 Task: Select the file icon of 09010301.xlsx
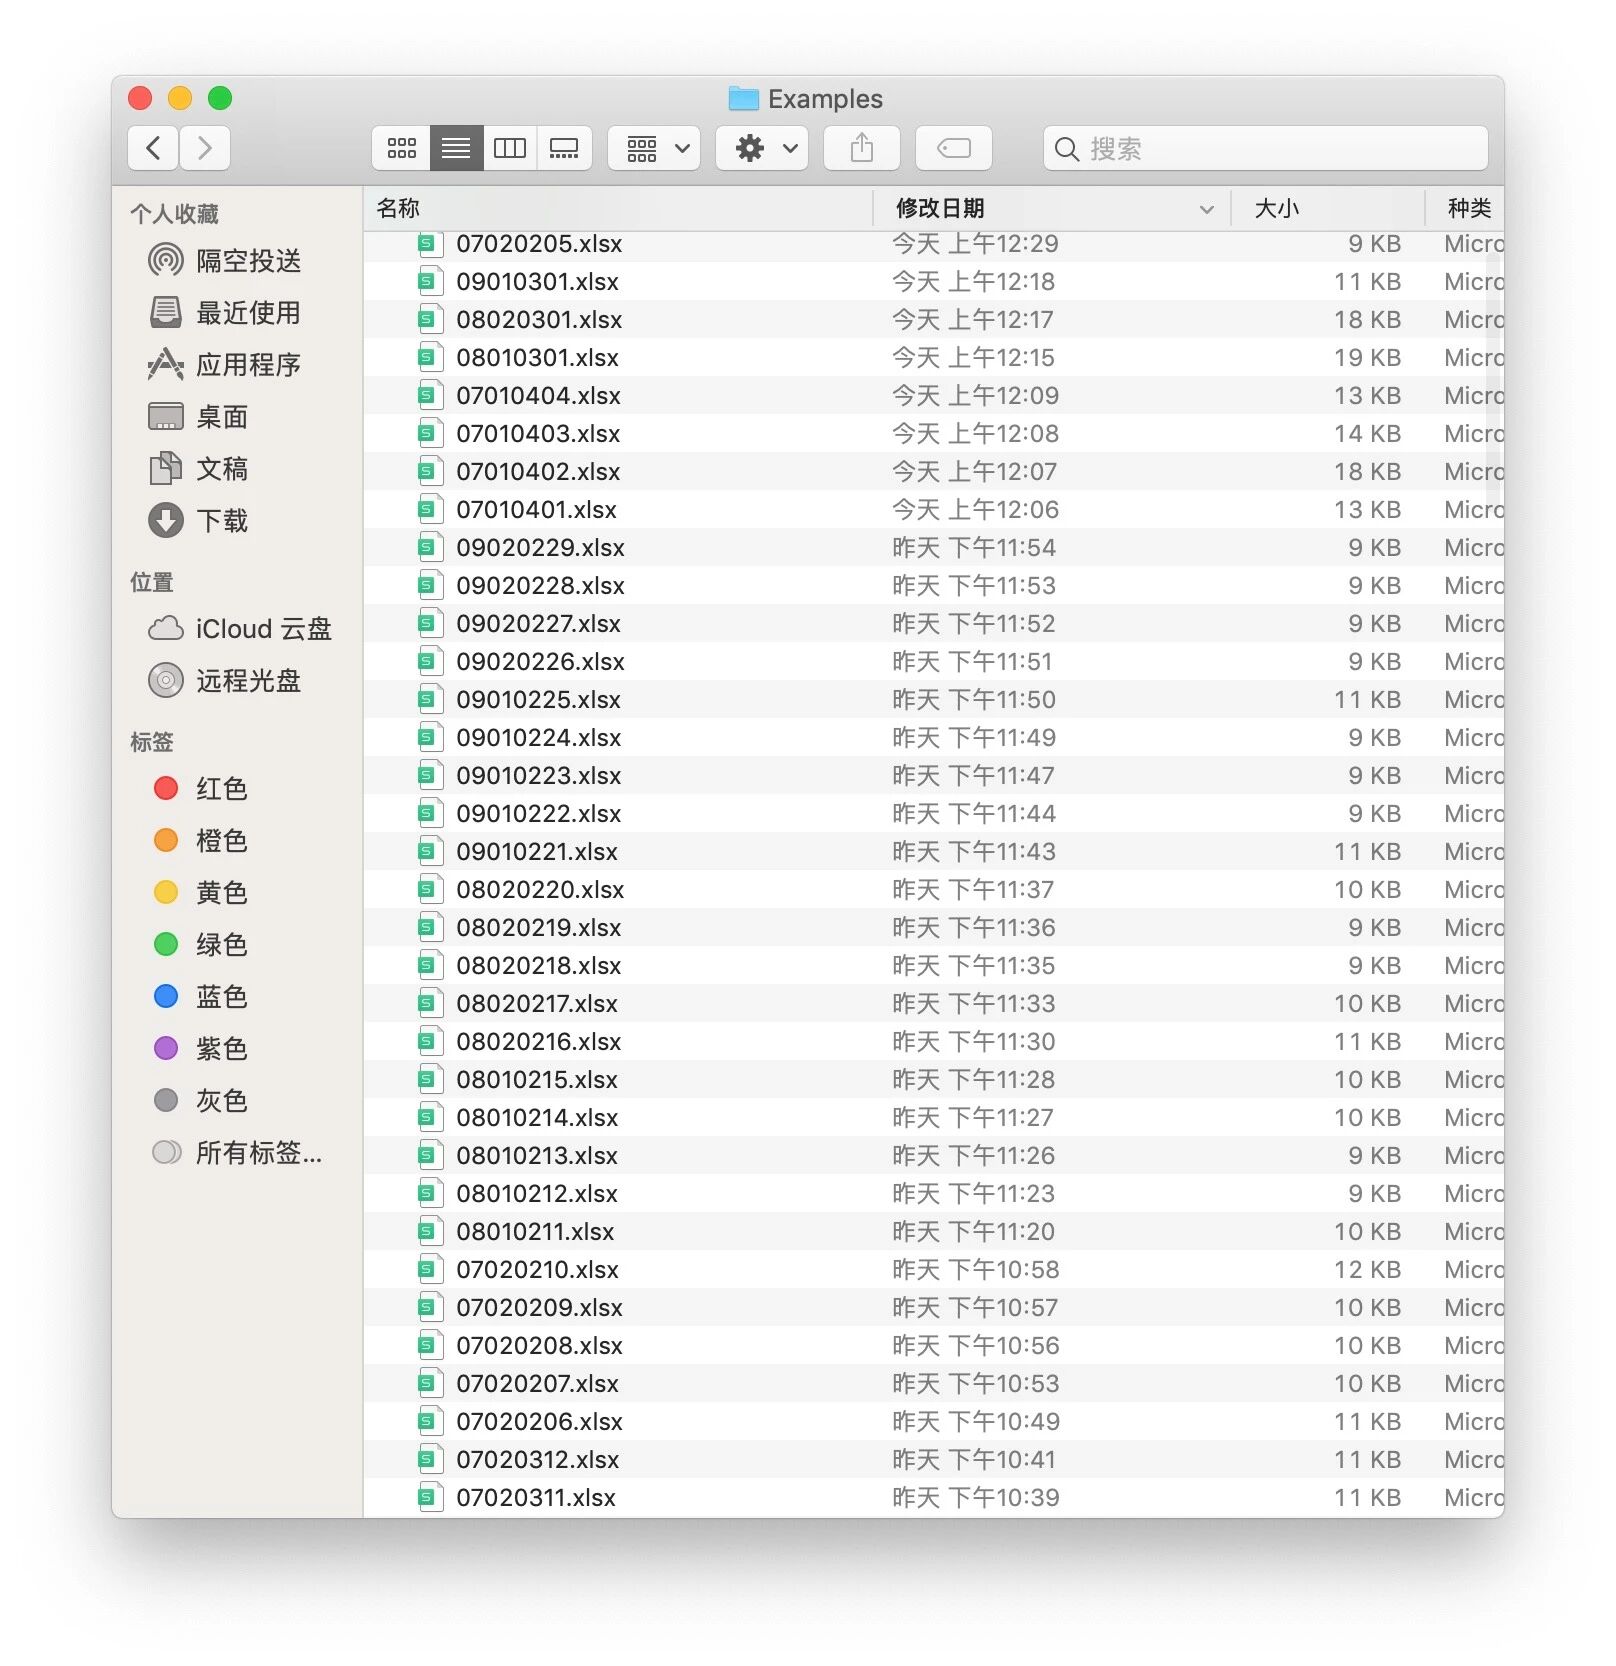430,282
